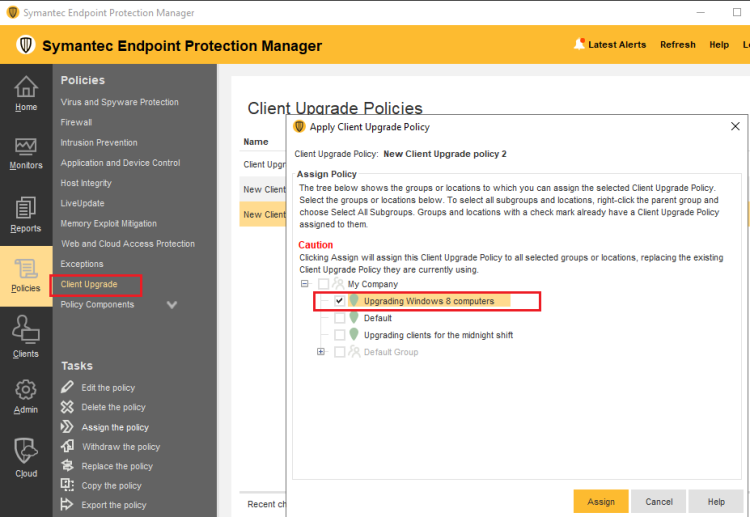Select Upgrading Windows 8 computers tree row
The width and height of the screenshot is (750, 517).
pyautogui.click(x=429, y=301)
